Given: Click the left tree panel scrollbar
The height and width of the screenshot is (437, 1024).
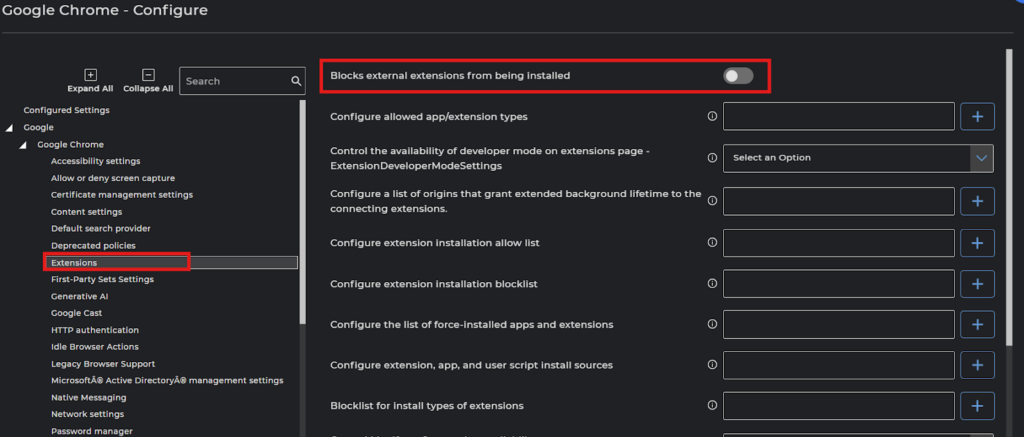Looking at the screenshot, I should 303,210.
